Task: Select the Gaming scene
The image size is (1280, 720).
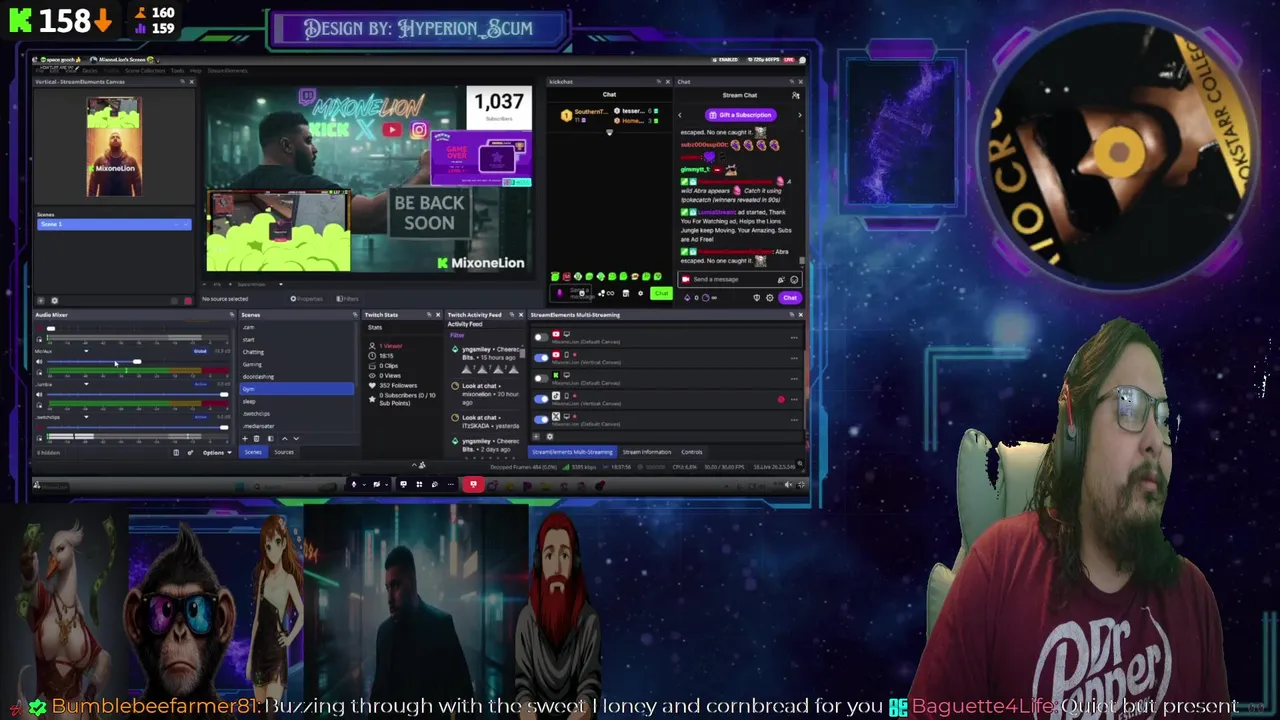Action: [252, 365]
